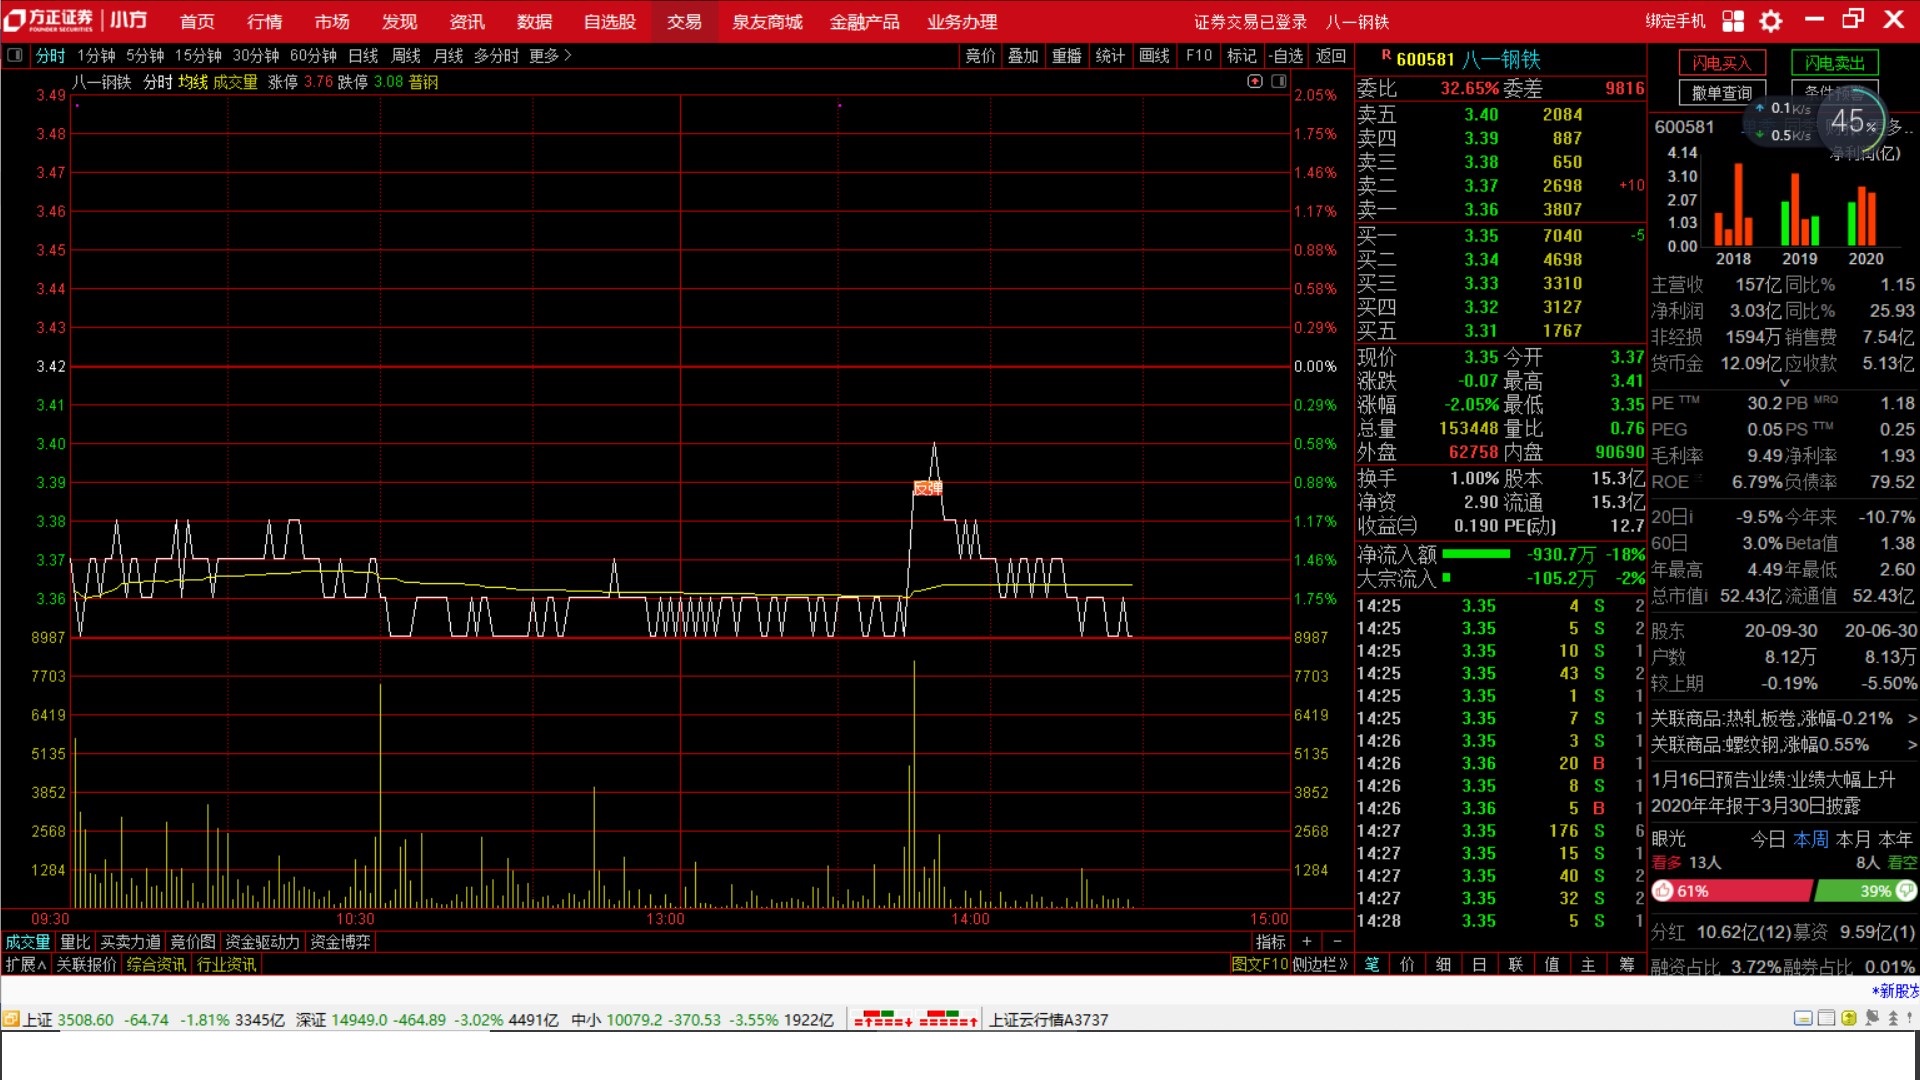
Task: Click the left panel toggle icon beside 分时
Action: pyautogui.click(x=15, y=56)
